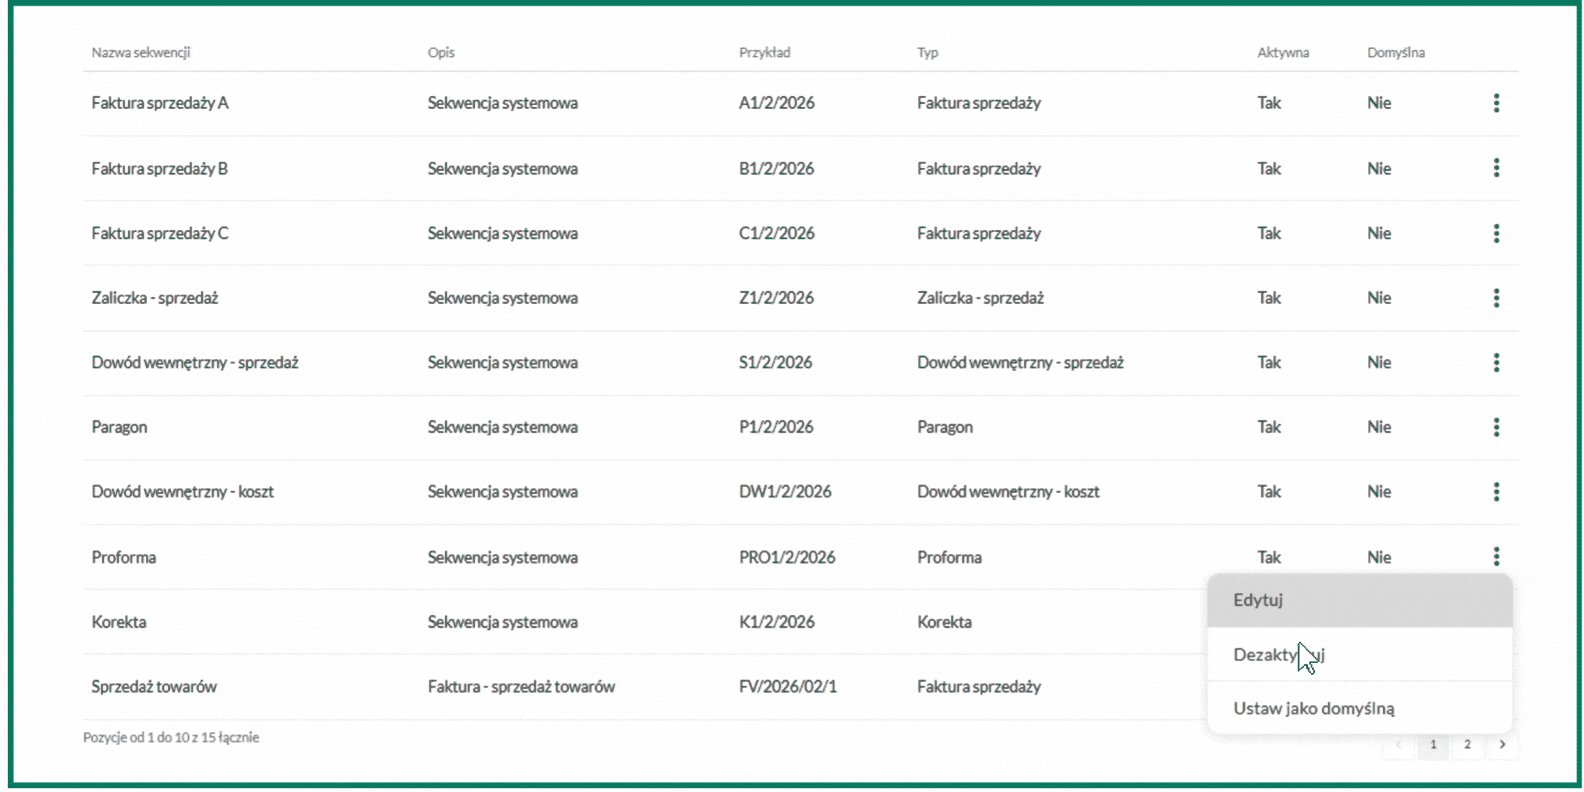Click the three-dot icon in the Proforma row

point(1496,556)
